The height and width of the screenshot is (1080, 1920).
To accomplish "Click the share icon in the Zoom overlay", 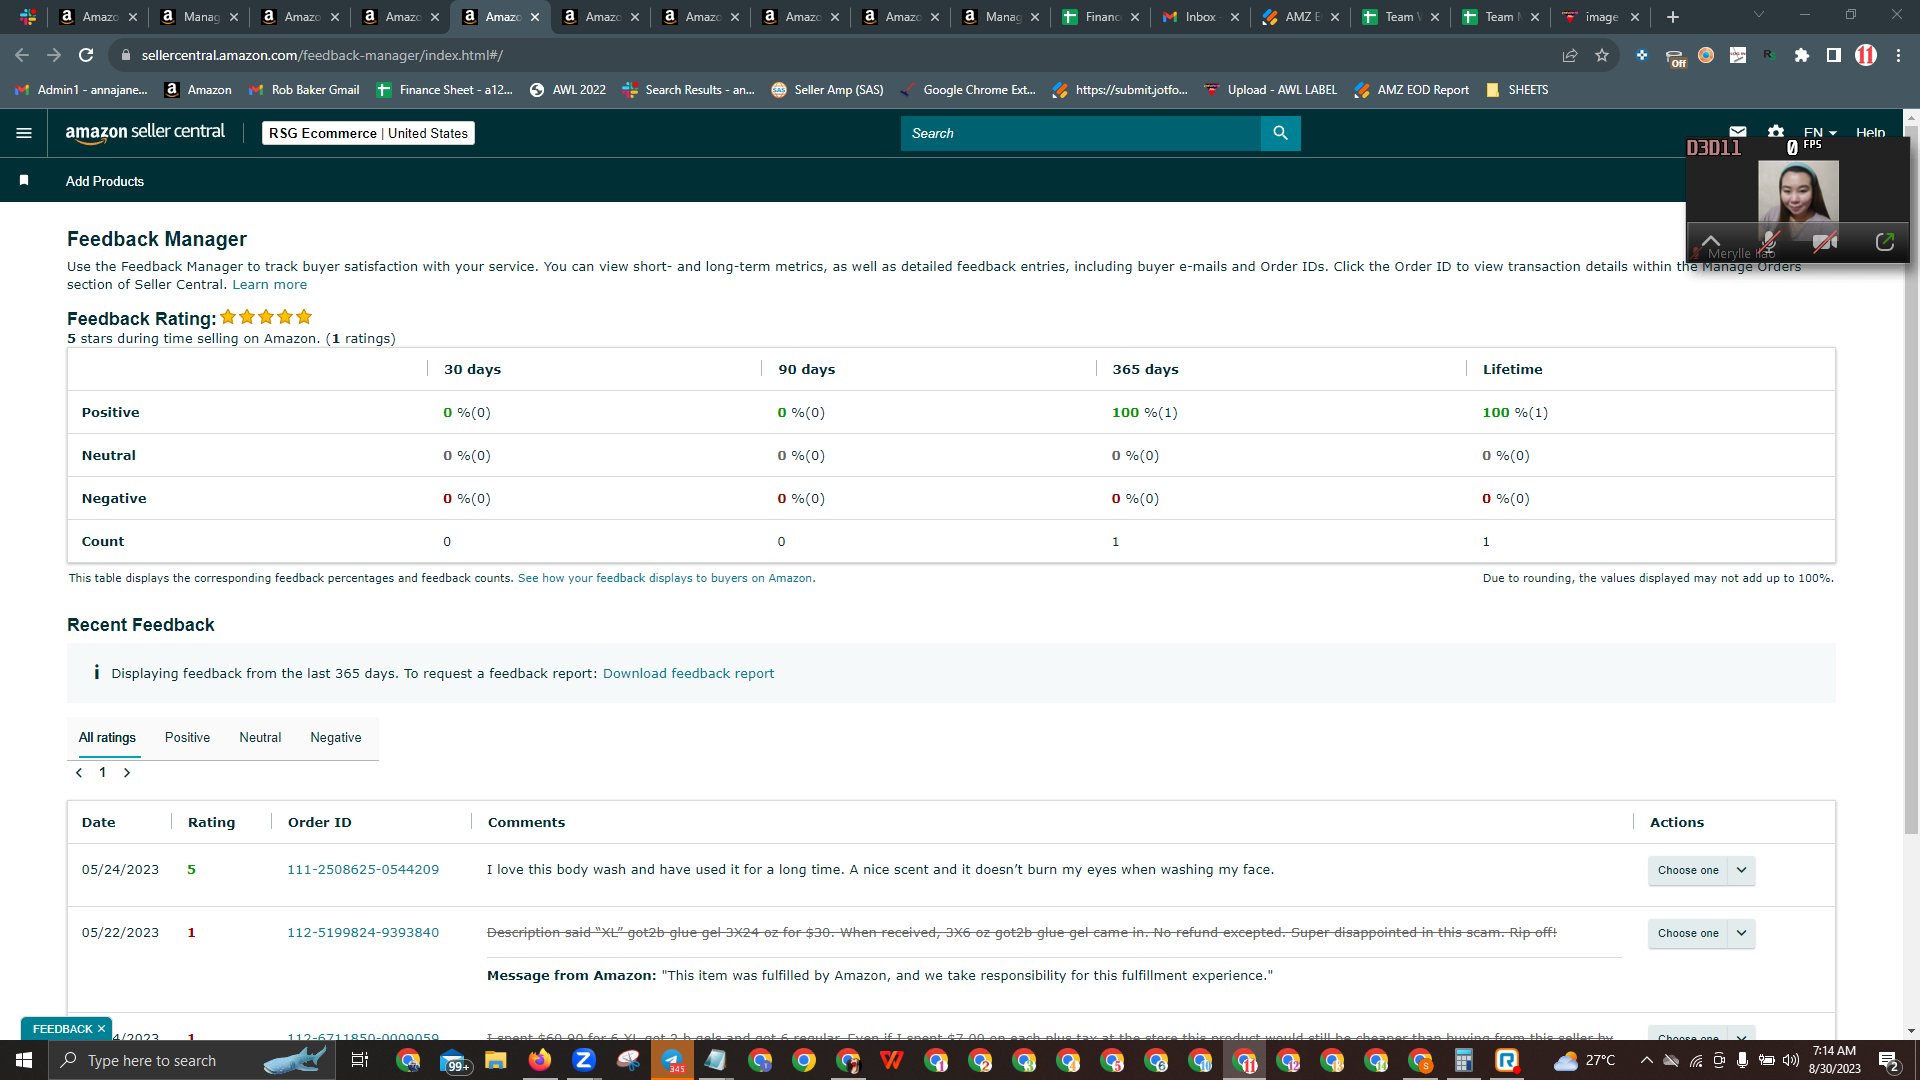I will (1885, 241).
